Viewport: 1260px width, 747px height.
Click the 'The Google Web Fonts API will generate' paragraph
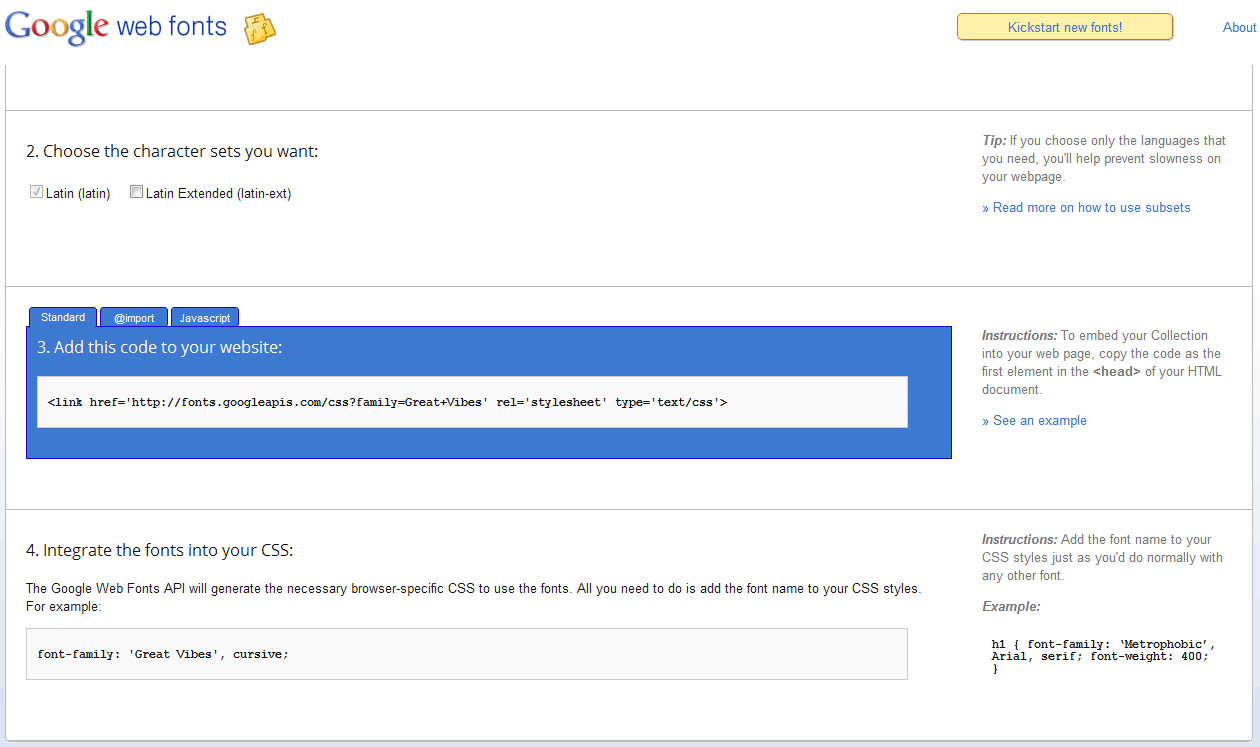(x=472, y=598)
